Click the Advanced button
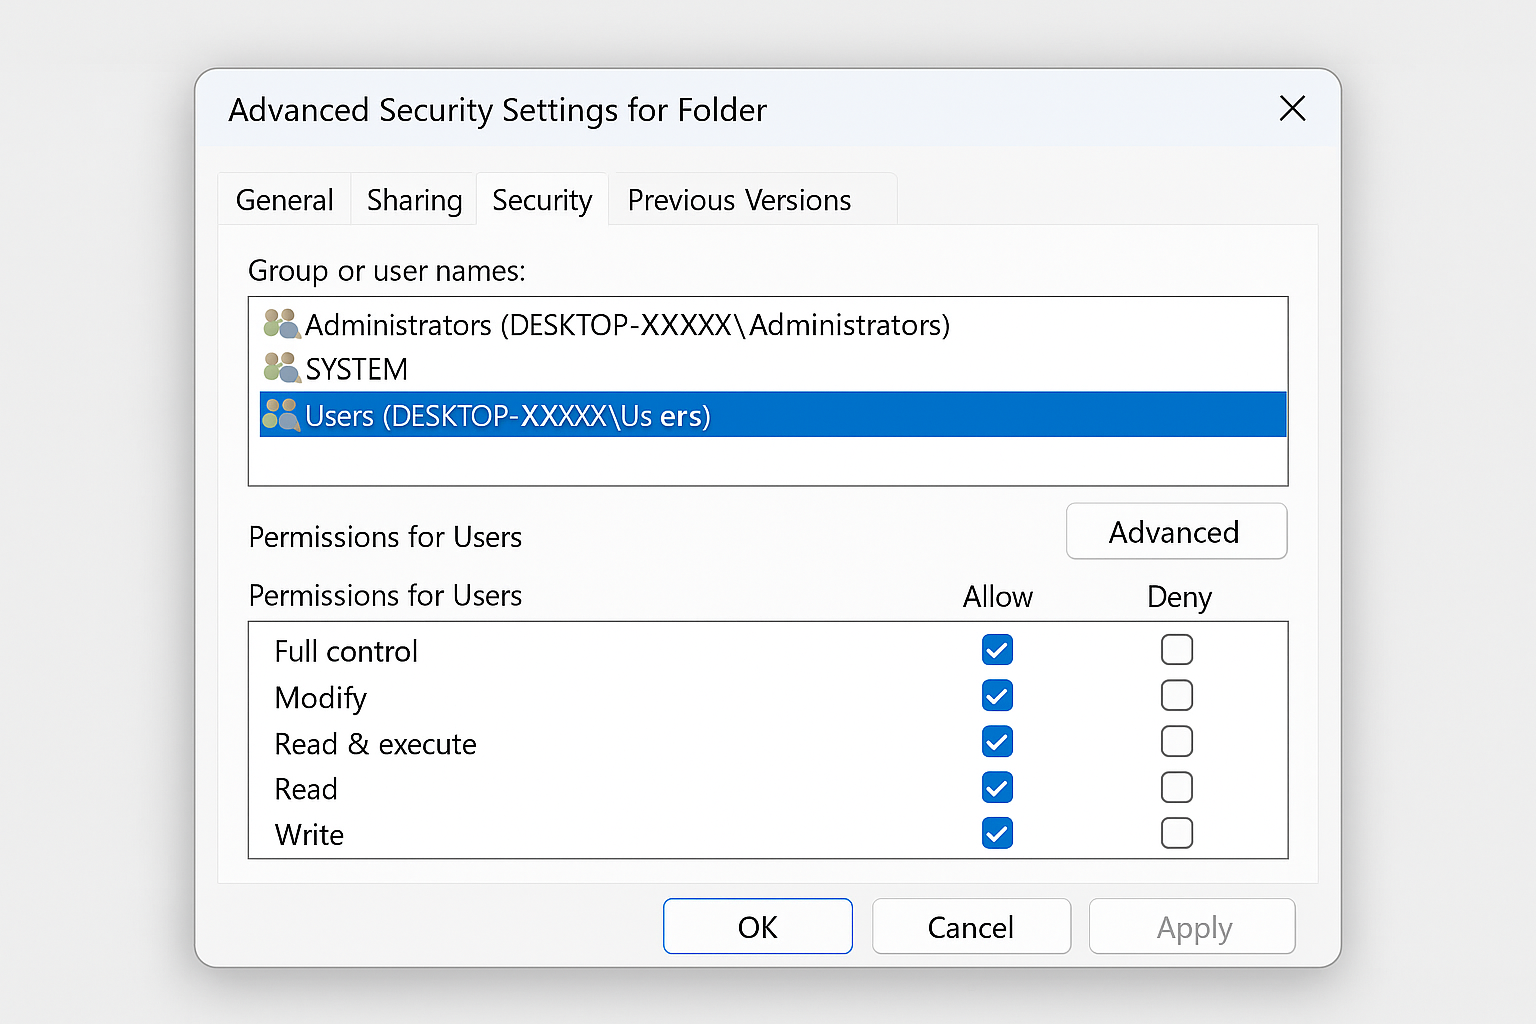 click(1176, 532)
